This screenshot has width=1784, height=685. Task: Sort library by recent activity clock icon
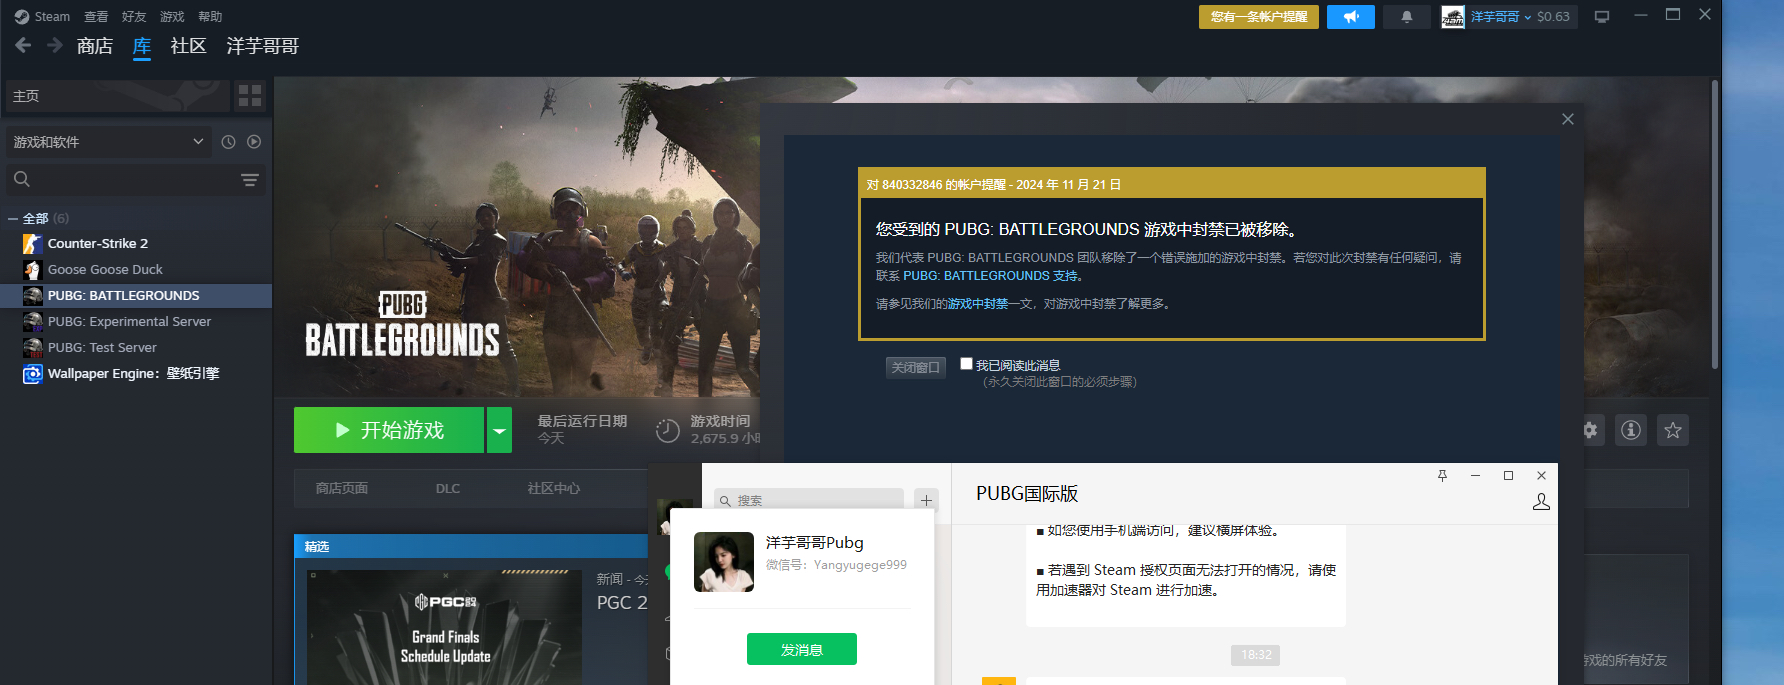[228, 142]
